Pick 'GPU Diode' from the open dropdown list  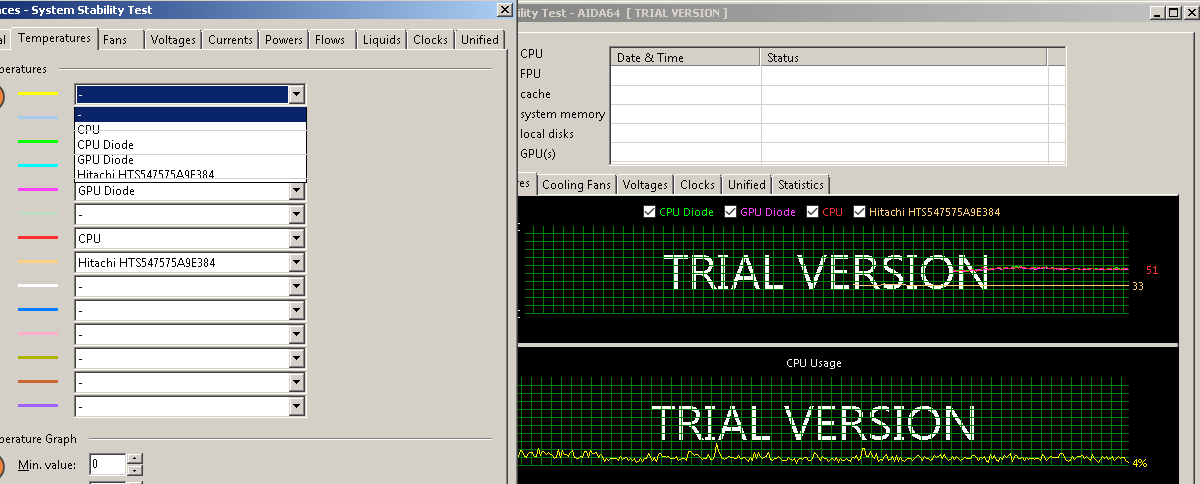click(x=190, y=160)
